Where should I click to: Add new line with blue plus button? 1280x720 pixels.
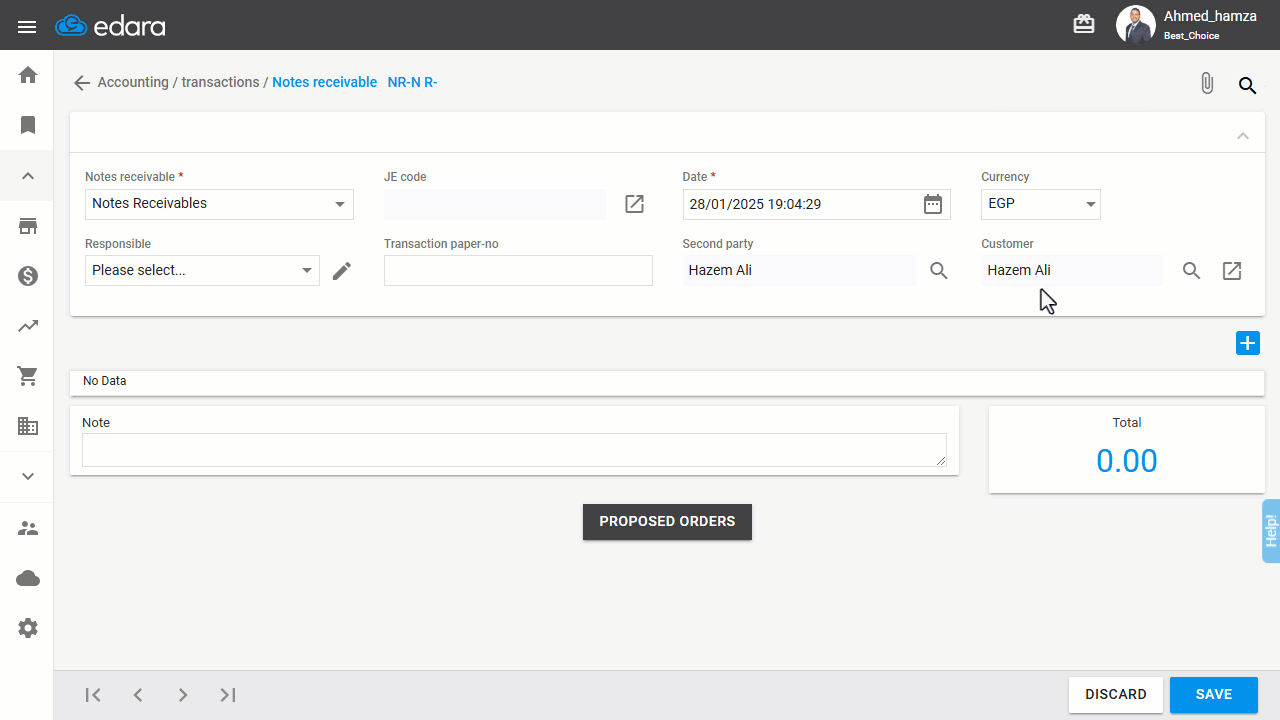tap(1247, 343)
